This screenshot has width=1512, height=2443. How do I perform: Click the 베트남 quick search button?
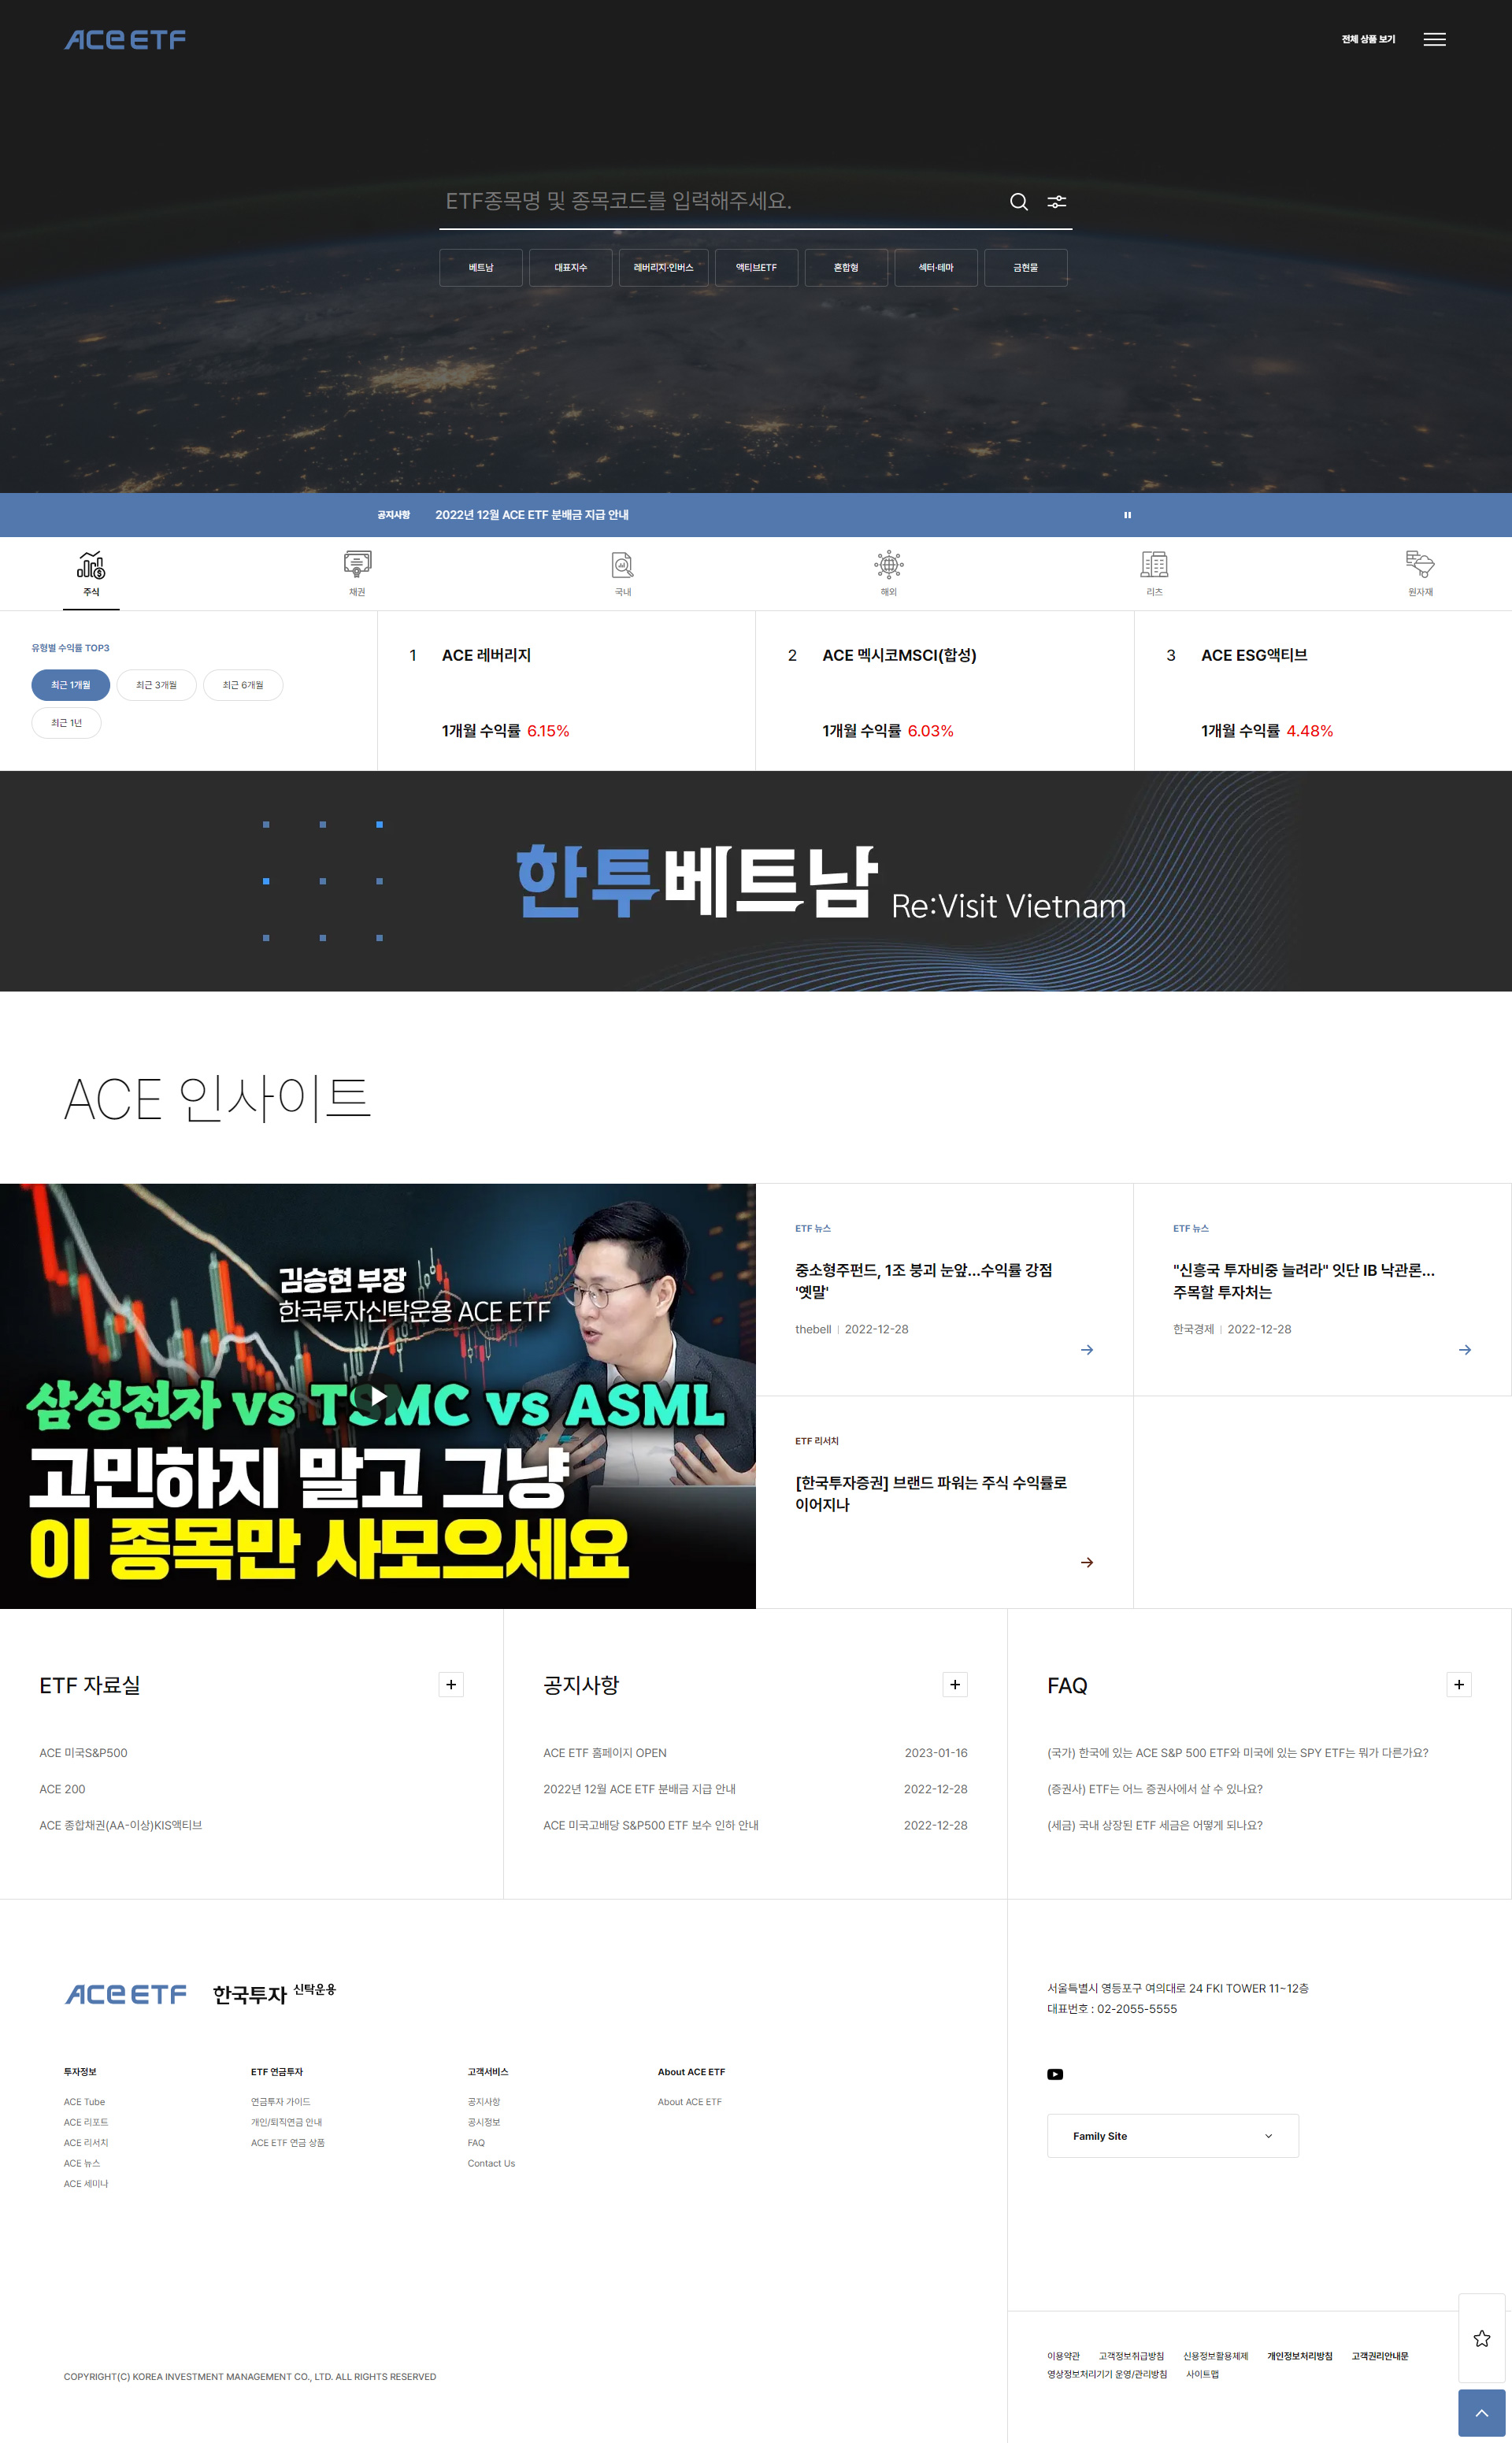pyautogui.click(x=480, y=267)
